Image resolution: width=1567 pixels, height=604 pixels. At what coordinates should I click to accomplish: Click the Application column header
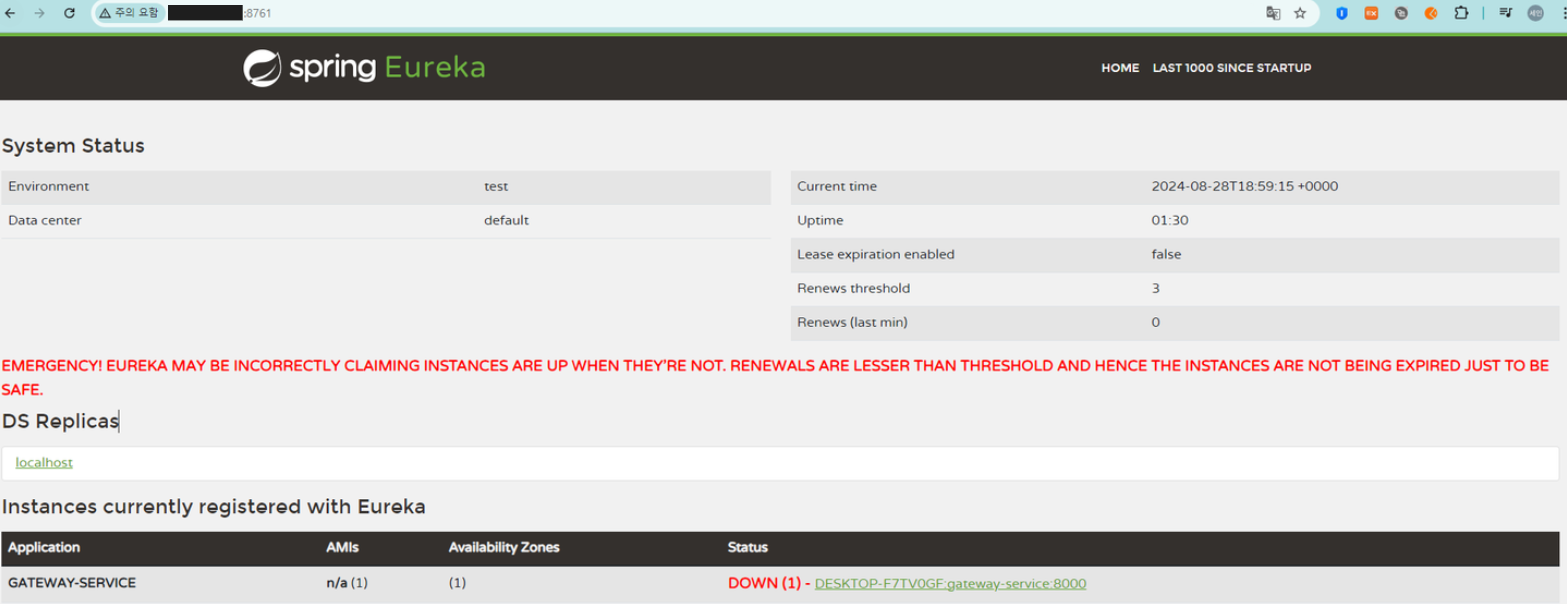pos(44,547)
